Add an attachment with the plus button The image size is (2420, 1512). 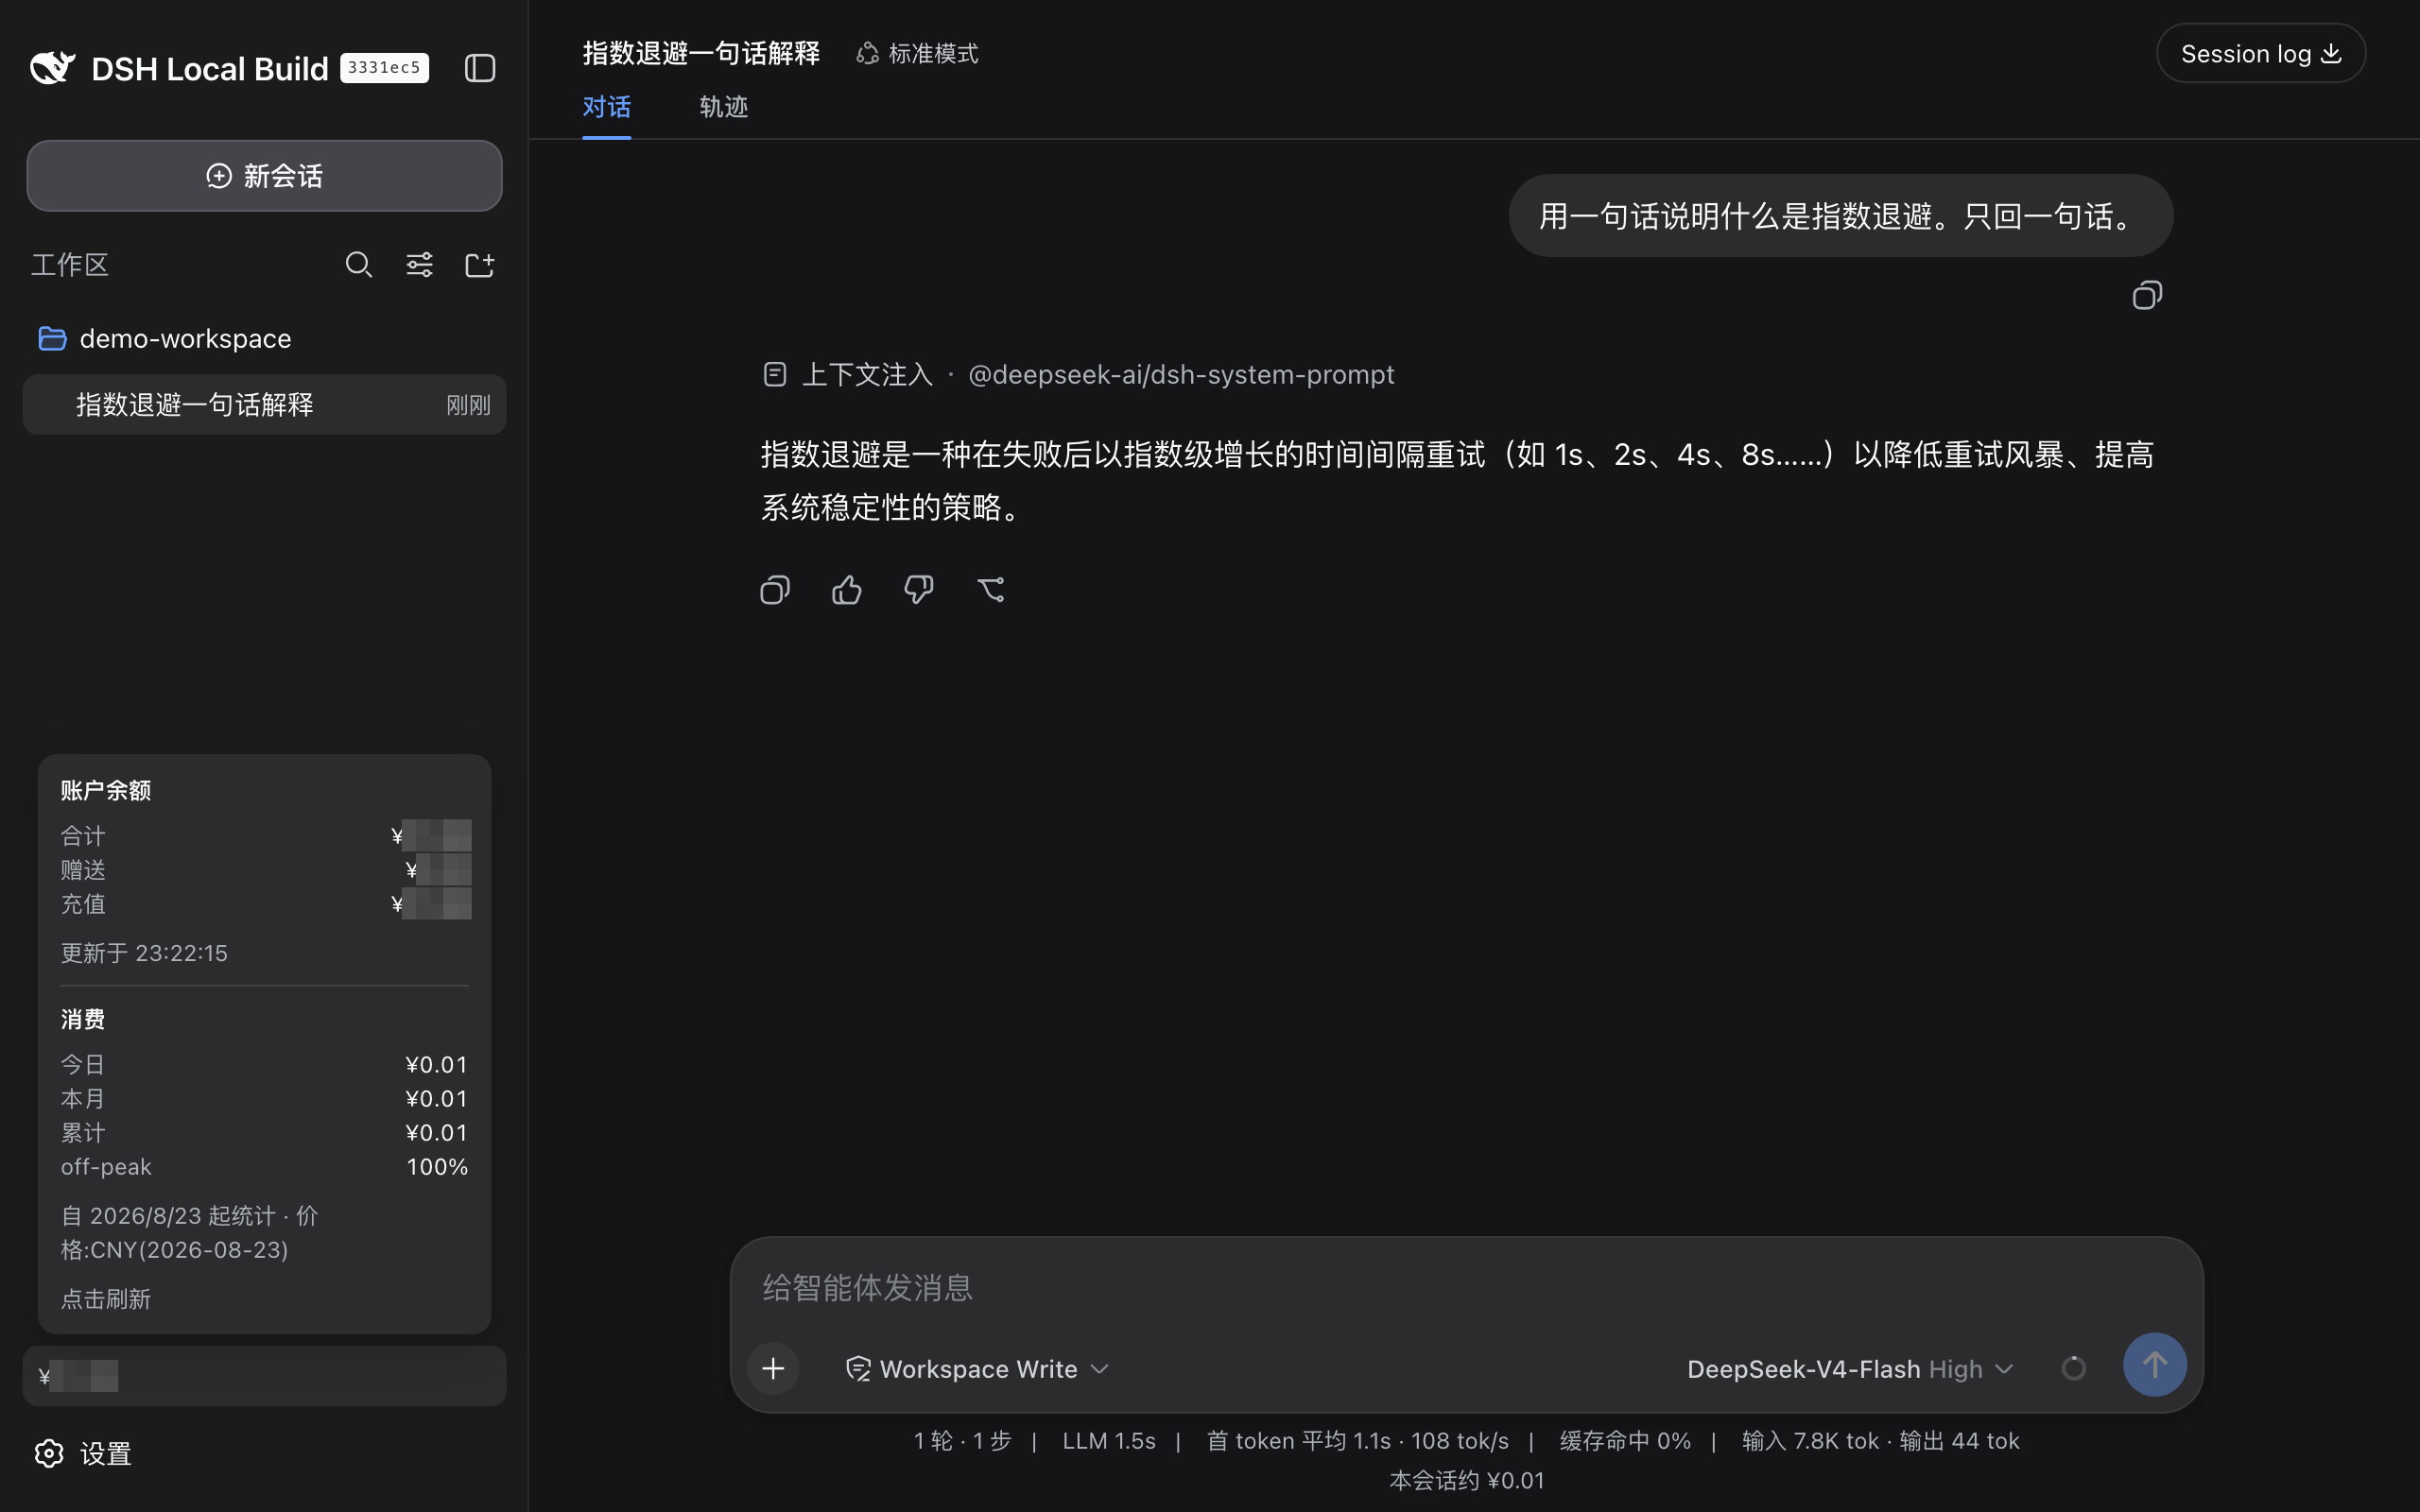click(x=773, y=1368)
